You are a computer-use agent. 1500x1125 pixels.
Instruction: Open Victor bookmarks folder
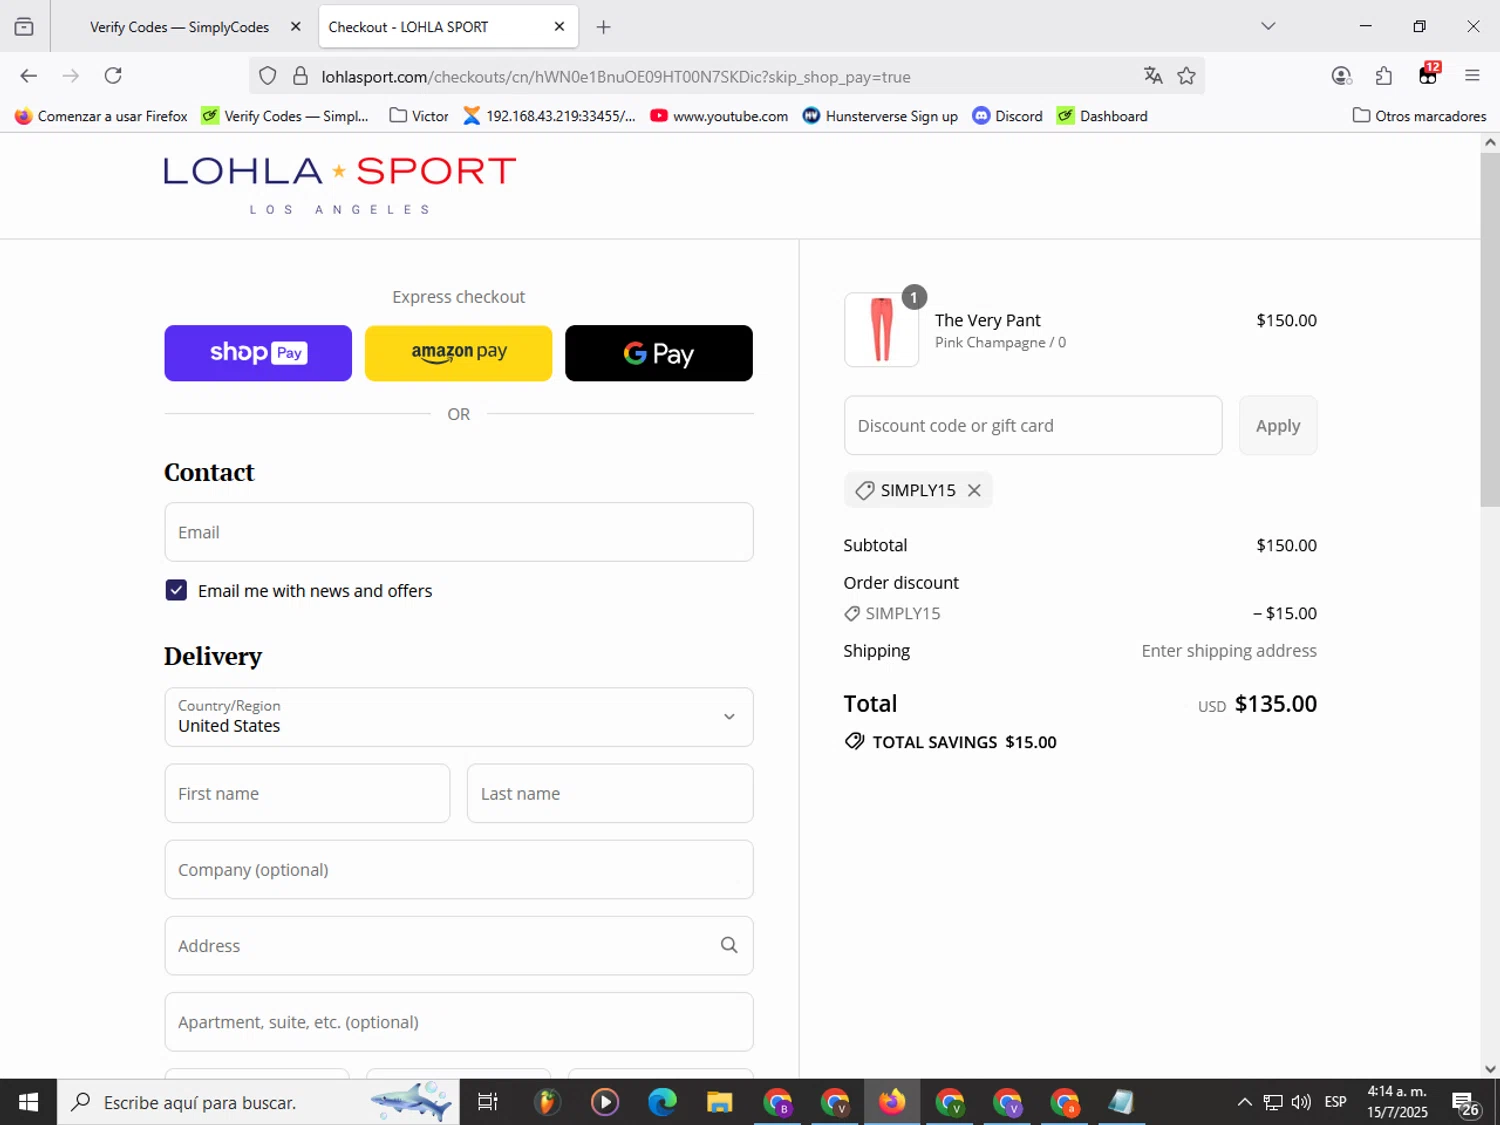coord(419,116)
